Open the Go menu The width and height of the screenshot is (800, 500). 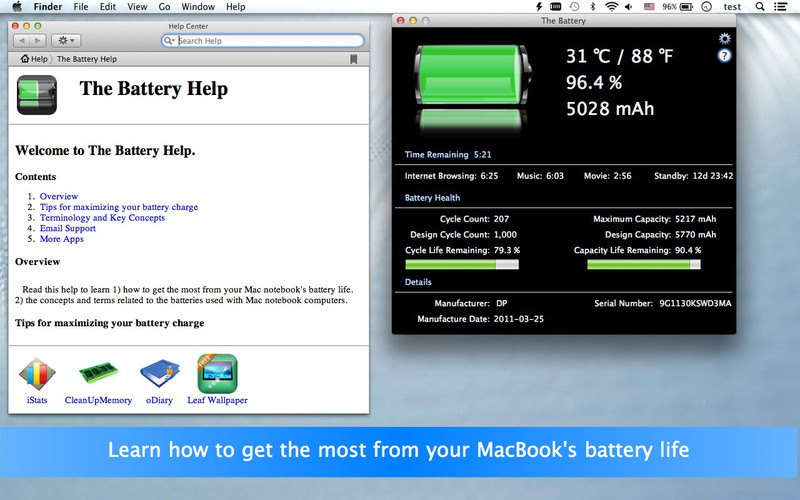click(164, 7)
